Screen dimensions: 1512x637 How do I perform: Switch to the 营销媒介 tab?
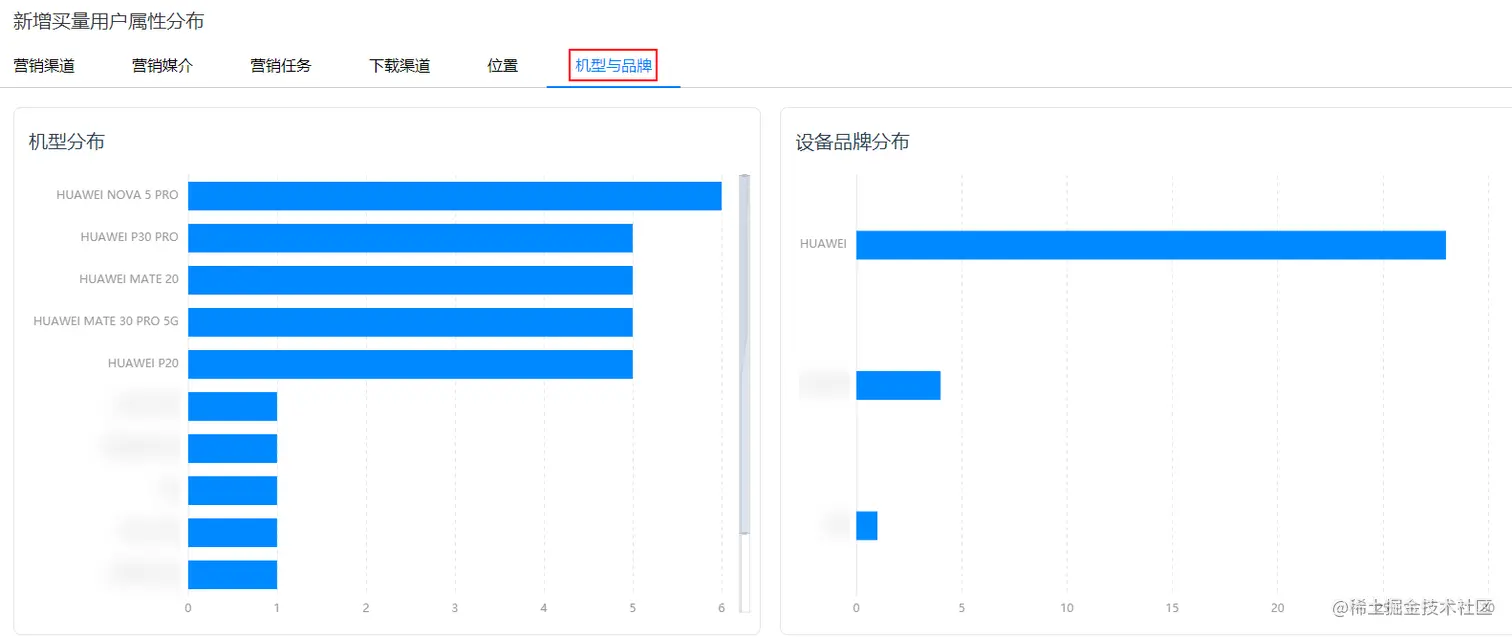[162, 67]
